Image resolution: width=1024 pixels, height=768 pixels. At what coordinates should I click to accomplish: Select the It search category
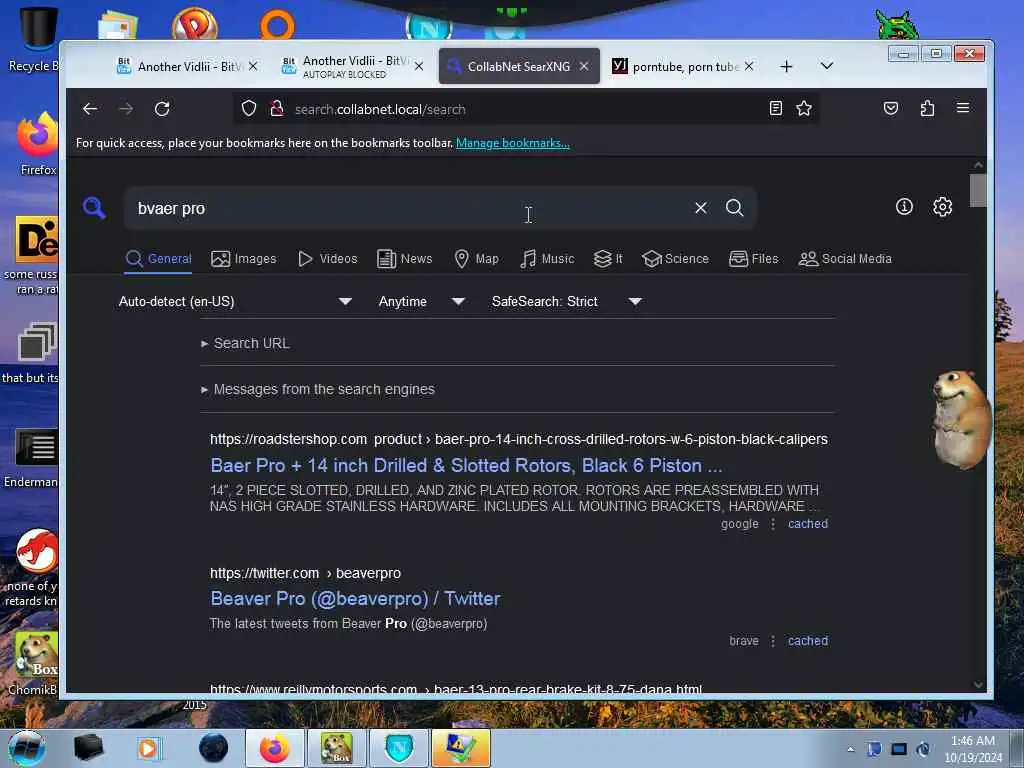[607, 259]
